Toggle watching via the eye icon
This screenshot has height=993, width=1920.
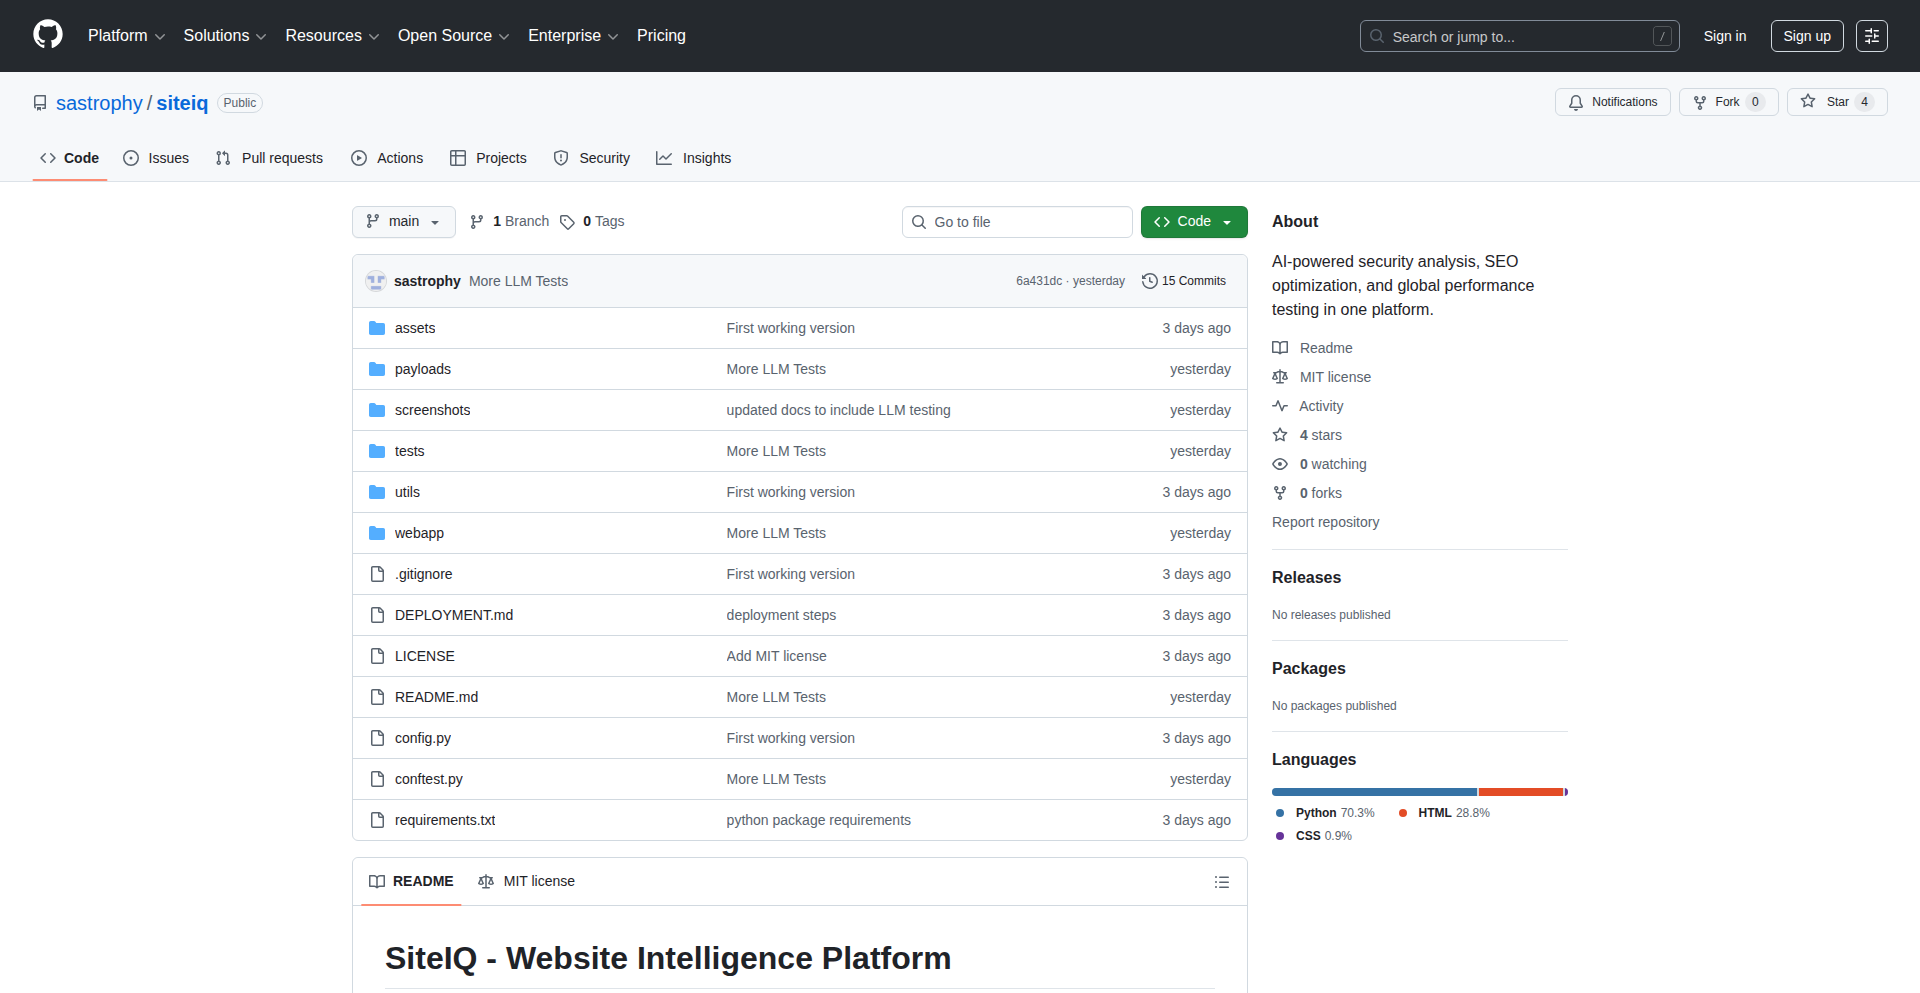click(1280, 464)
